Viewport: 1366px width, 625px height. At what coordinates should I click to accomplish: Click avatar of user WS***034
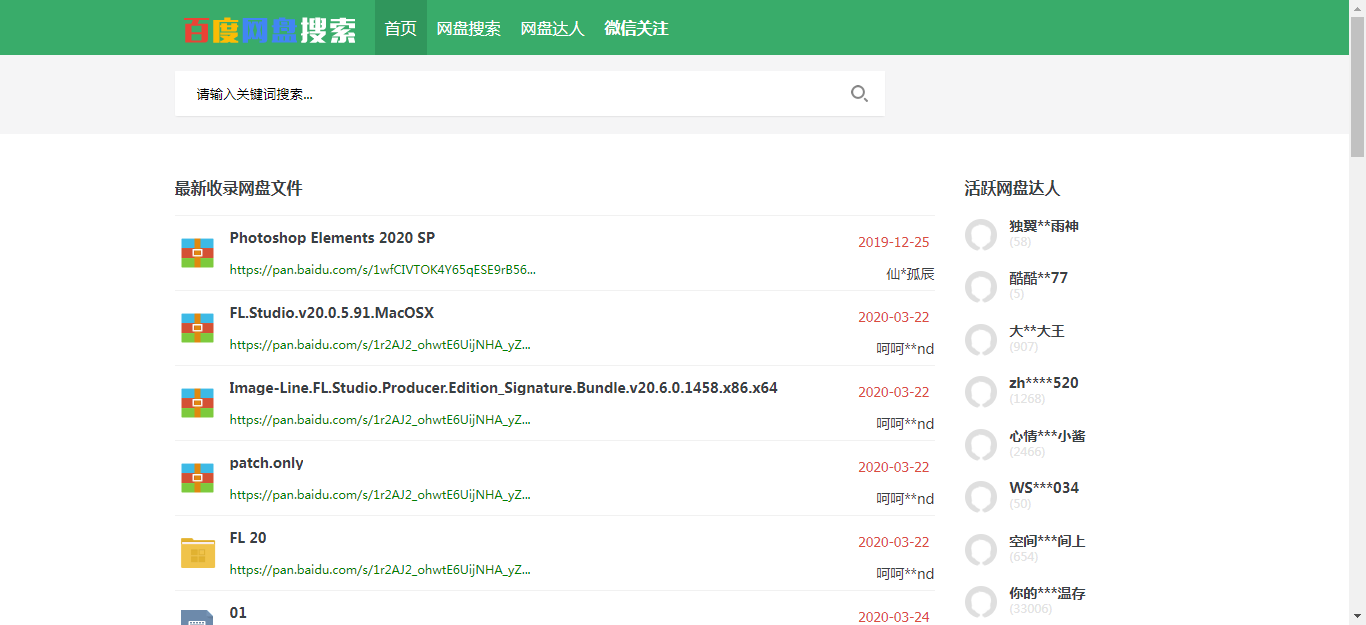point(981,497)
